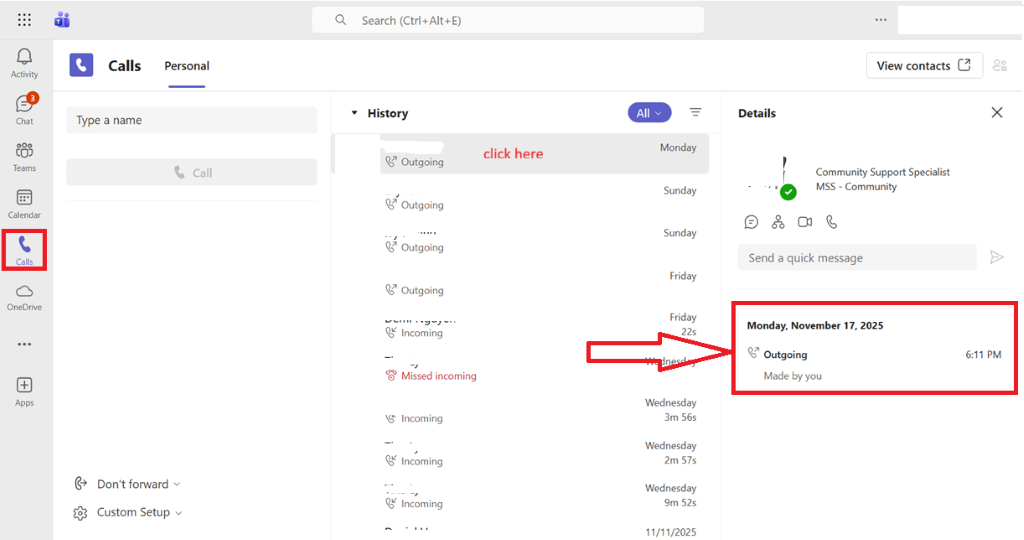Start chat with contact in Details

click(x=751, y=222)
